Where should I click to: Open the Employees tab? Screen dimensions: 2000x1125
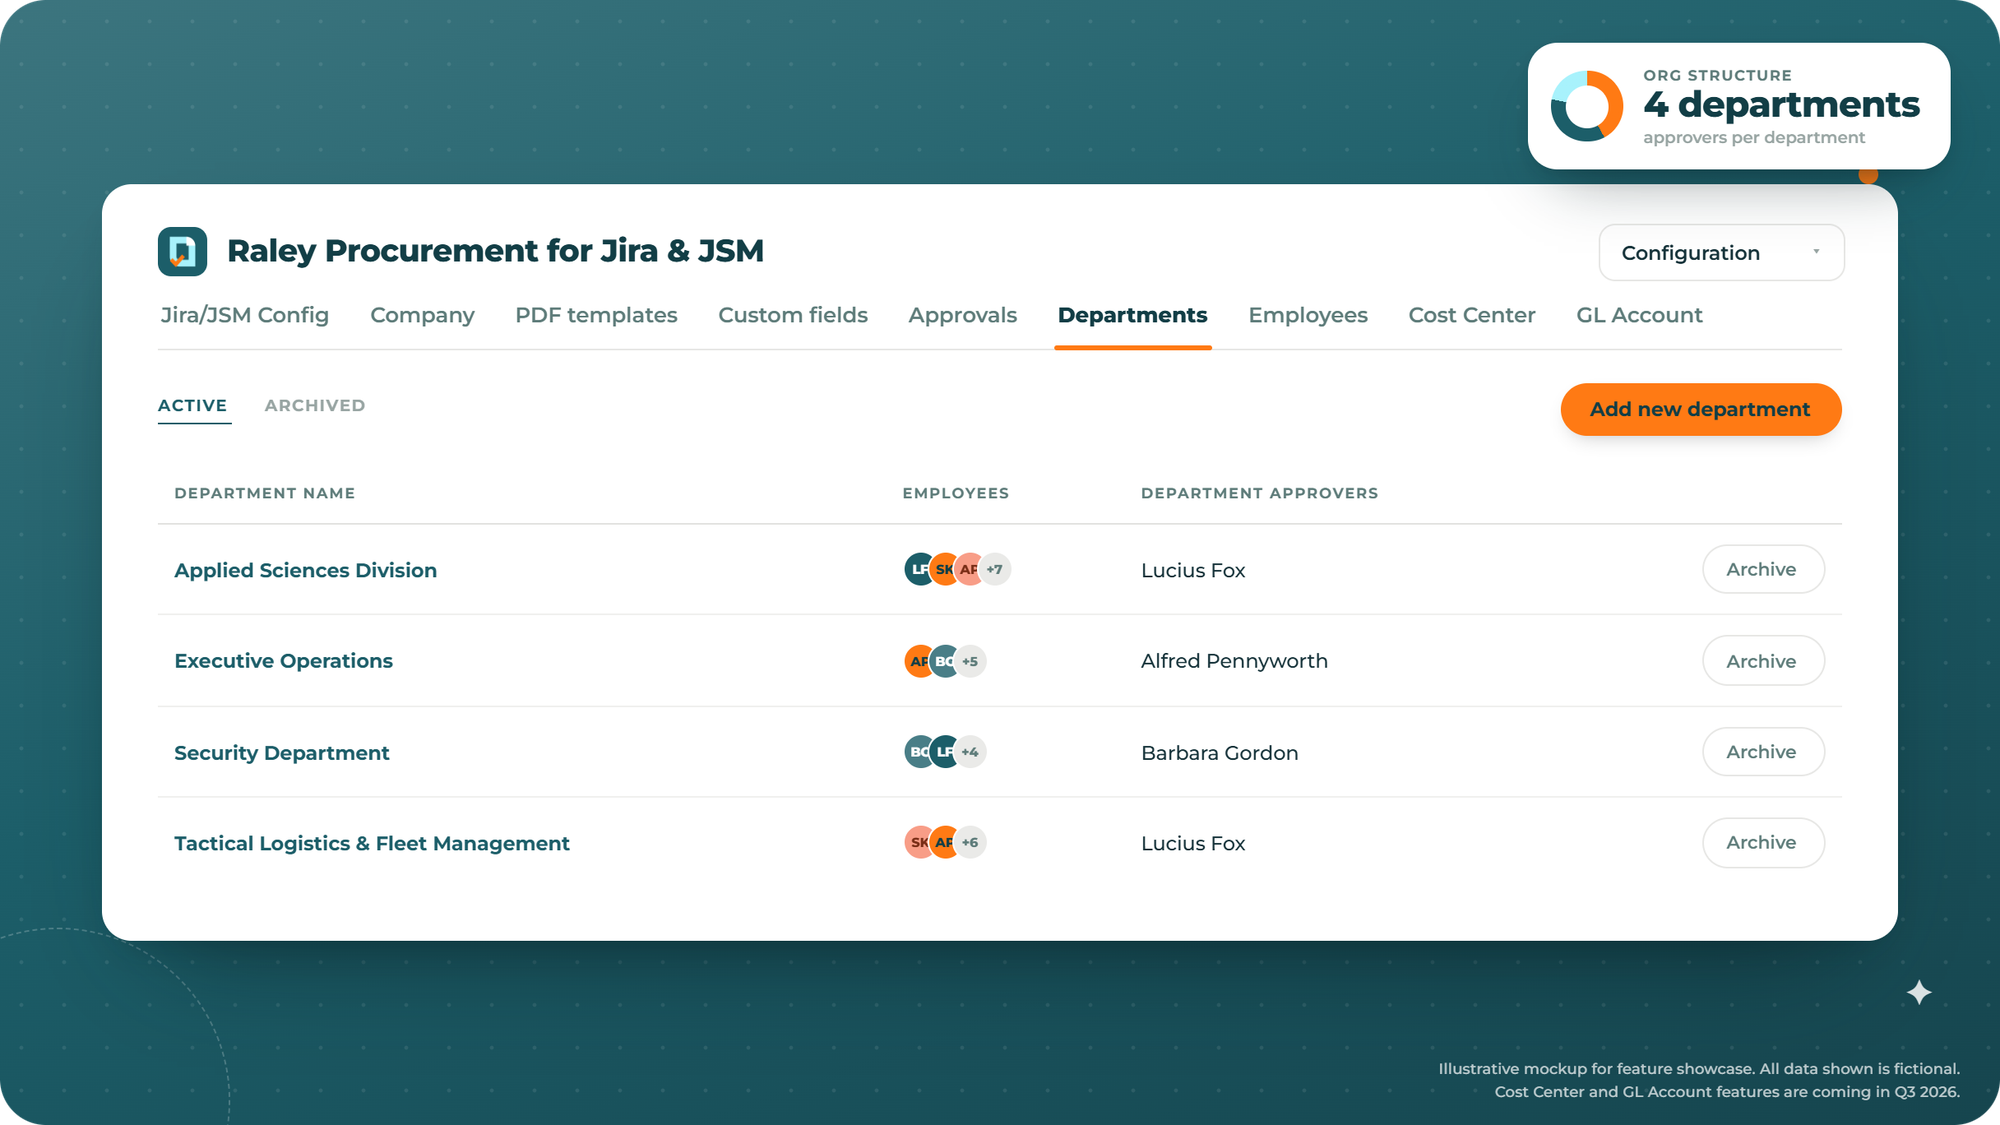click(x=1308, y=315)
